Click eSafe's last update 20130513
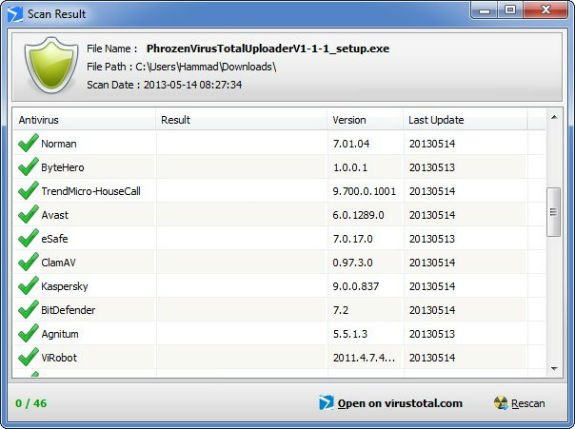The width and height of the screenshot is (575, 429). [432, 239]
